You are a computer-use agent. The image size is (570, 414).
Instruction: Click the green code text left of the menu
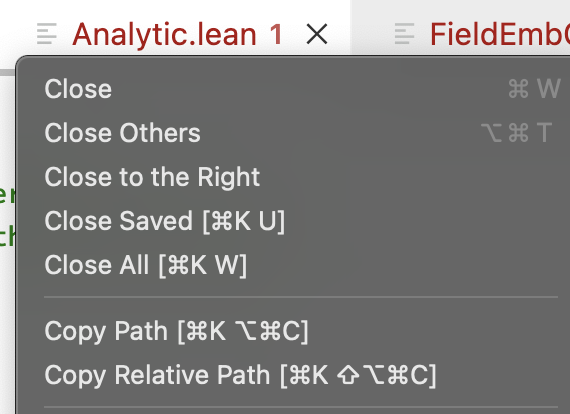point(7,214)
